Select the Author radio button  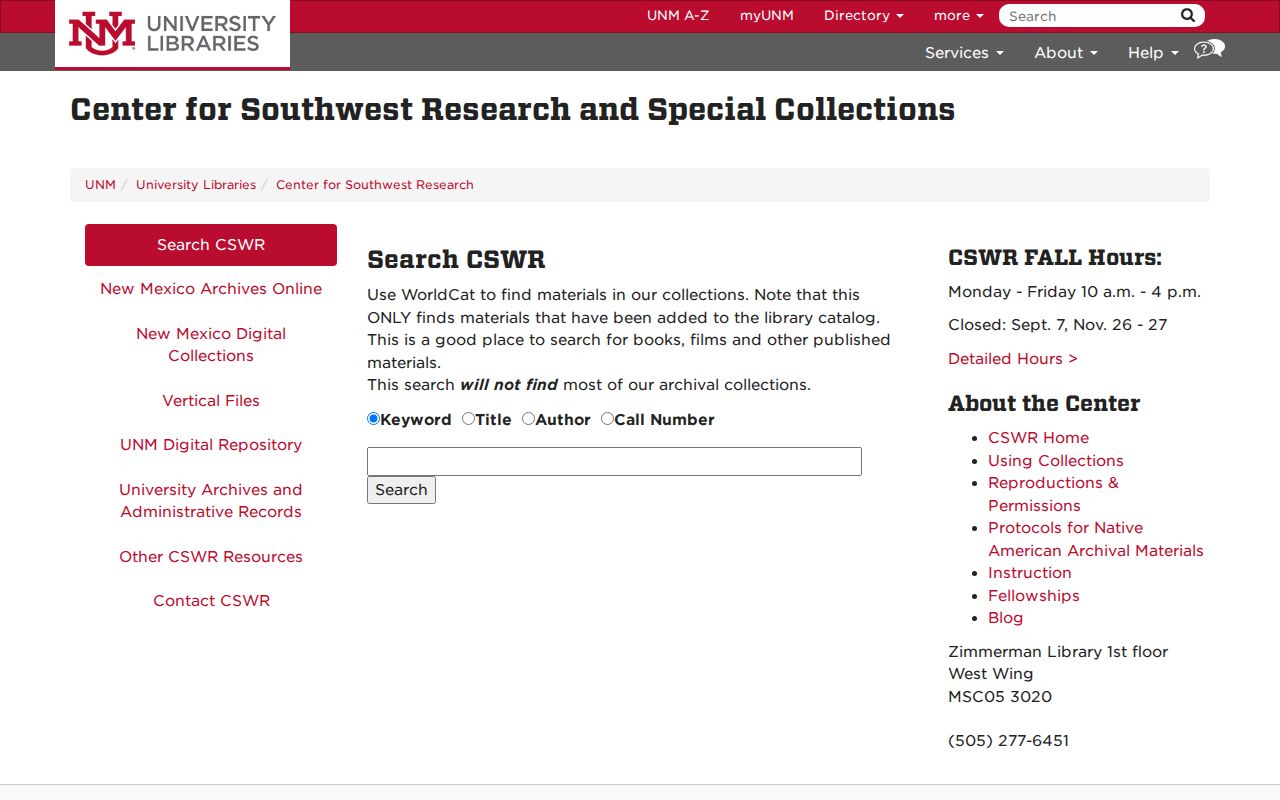click(x=528, y=419)
